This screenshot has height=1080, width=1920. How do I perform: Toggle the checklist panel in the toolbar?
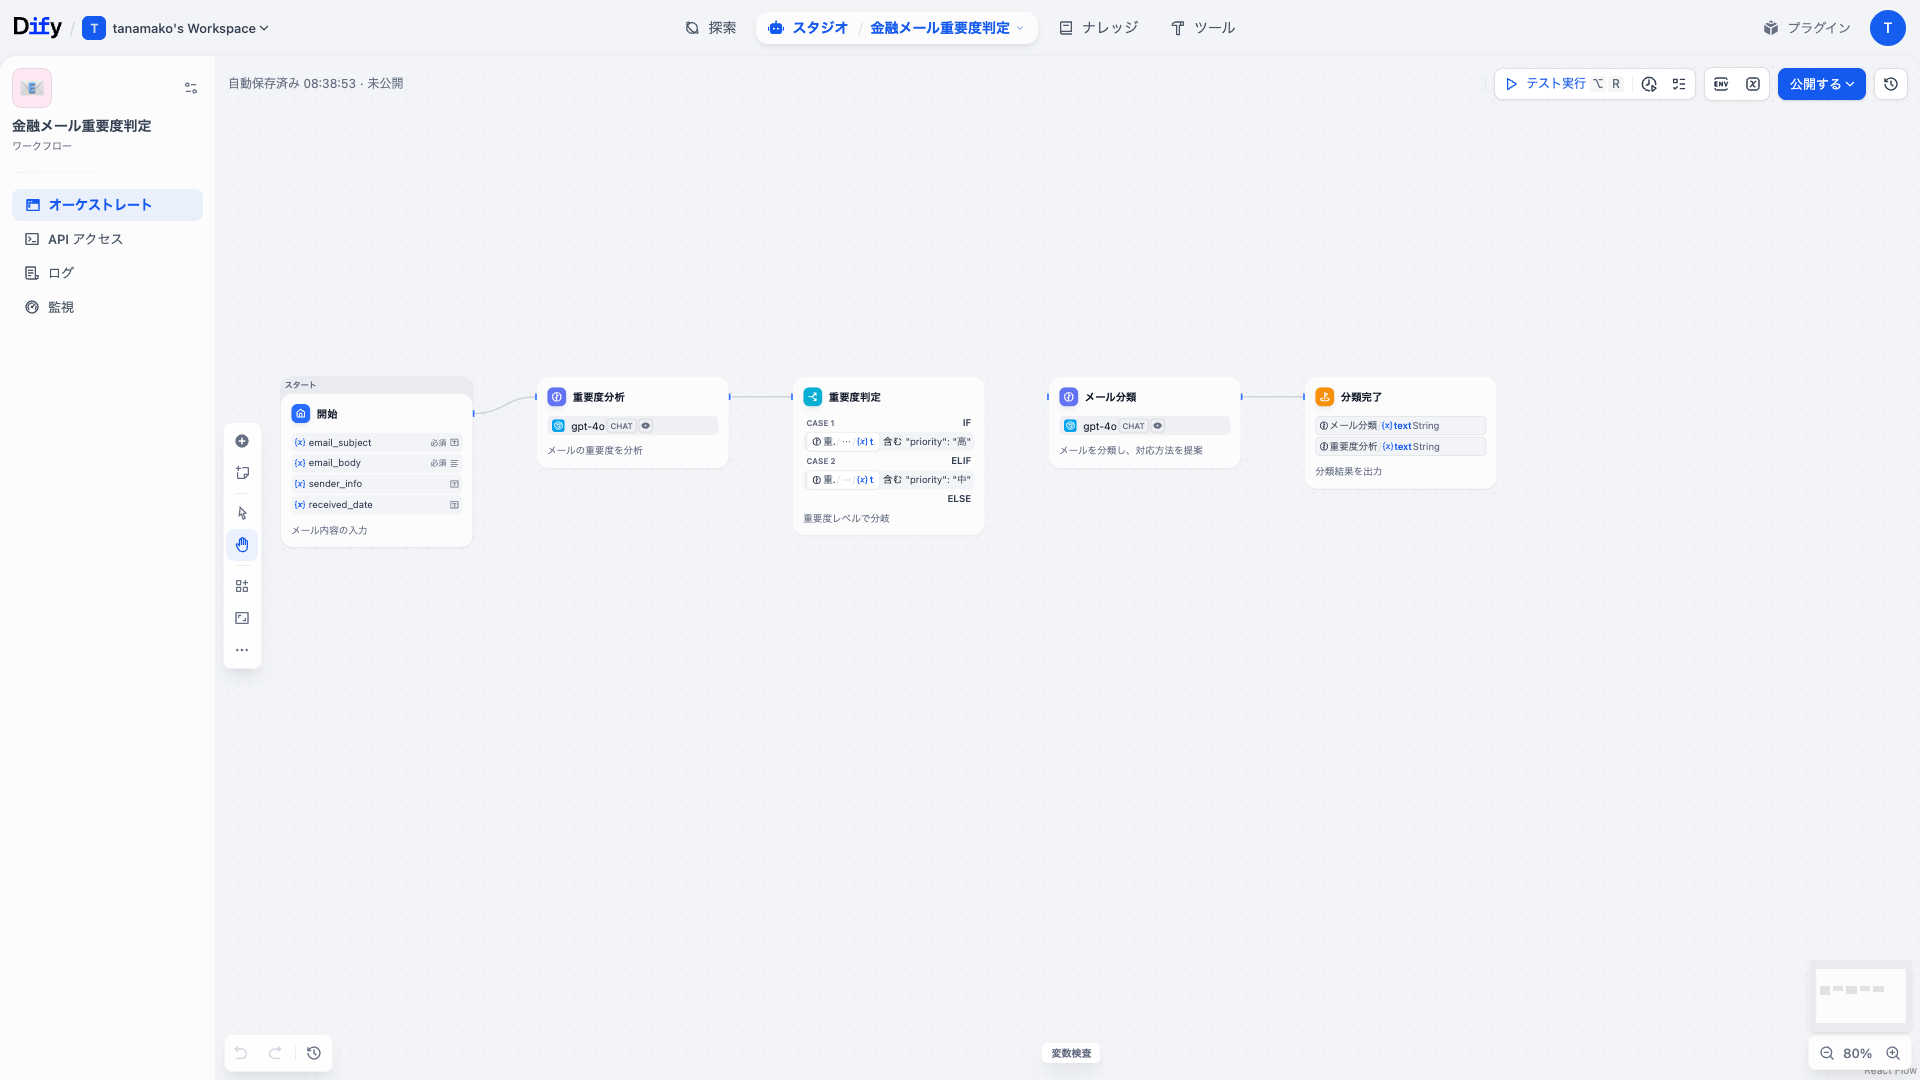coord(1679,84)
